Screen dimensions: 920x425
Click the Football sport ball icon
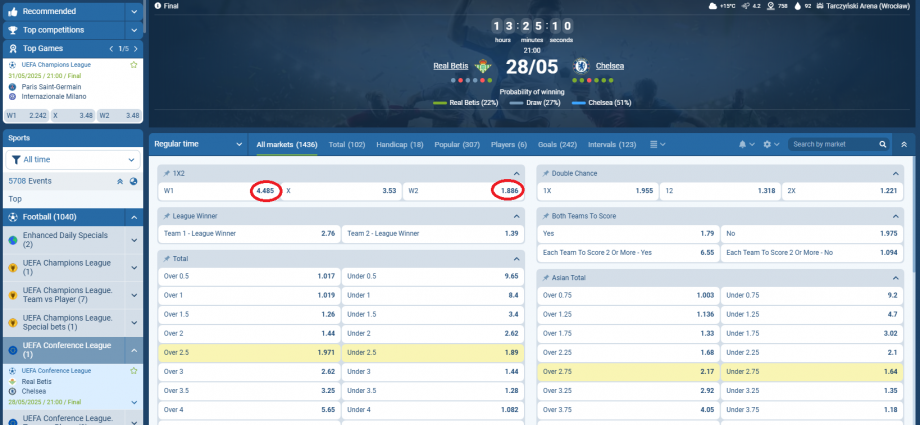12,217
